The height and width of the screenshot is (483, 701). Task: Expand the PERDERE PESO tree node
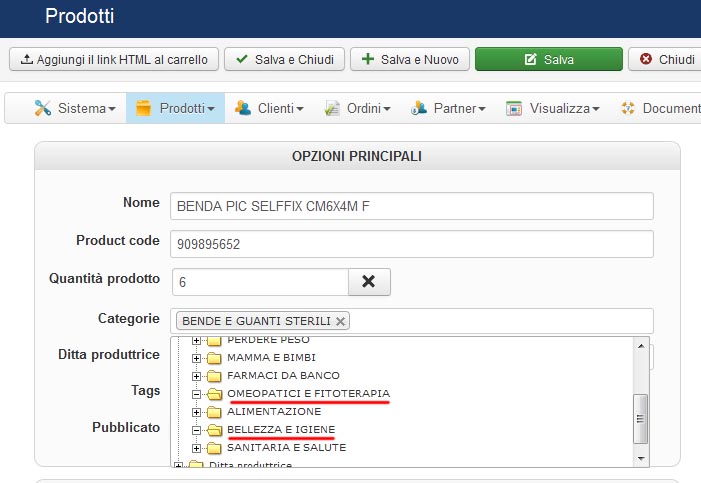196,340
